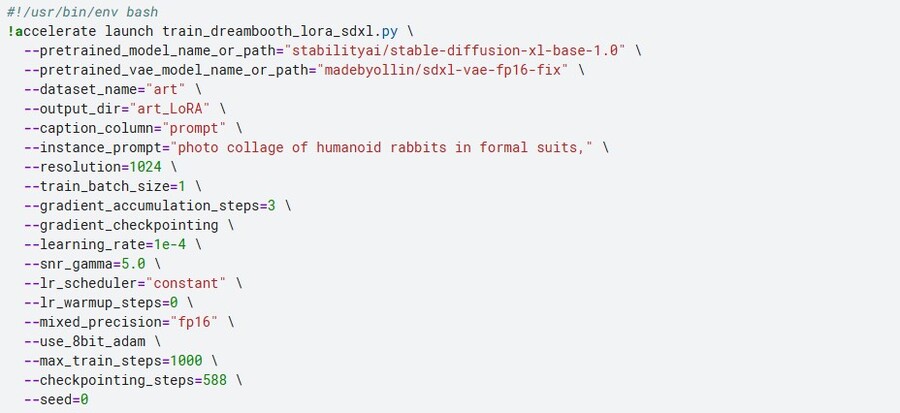900x413 pixels.
Task: Click the mixed_precision value "fp16"
Action: click(198, 322)
